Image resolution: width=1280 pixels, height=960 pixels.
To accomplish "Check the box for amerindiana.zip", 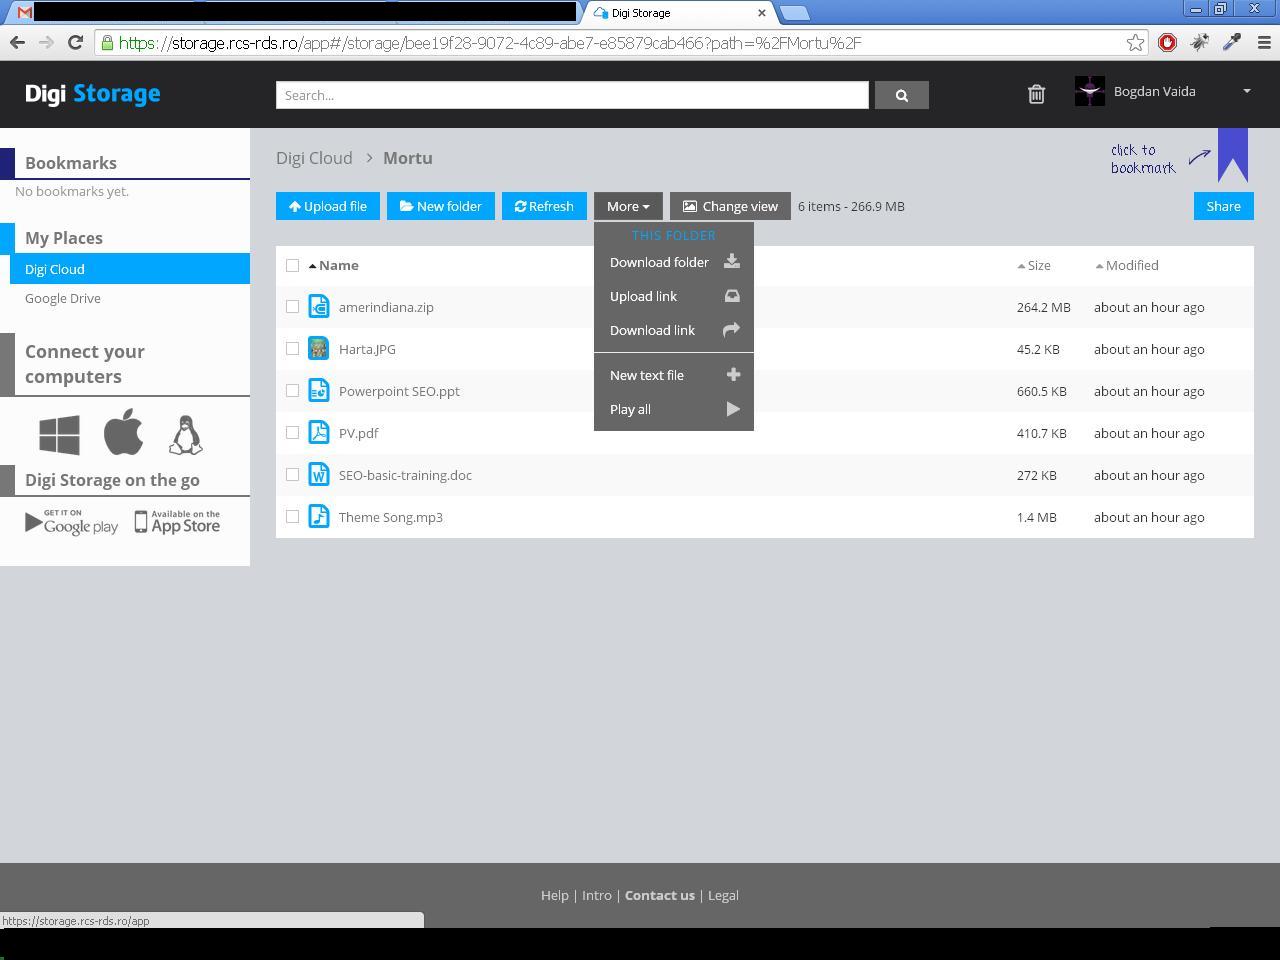I will [292, 307].
